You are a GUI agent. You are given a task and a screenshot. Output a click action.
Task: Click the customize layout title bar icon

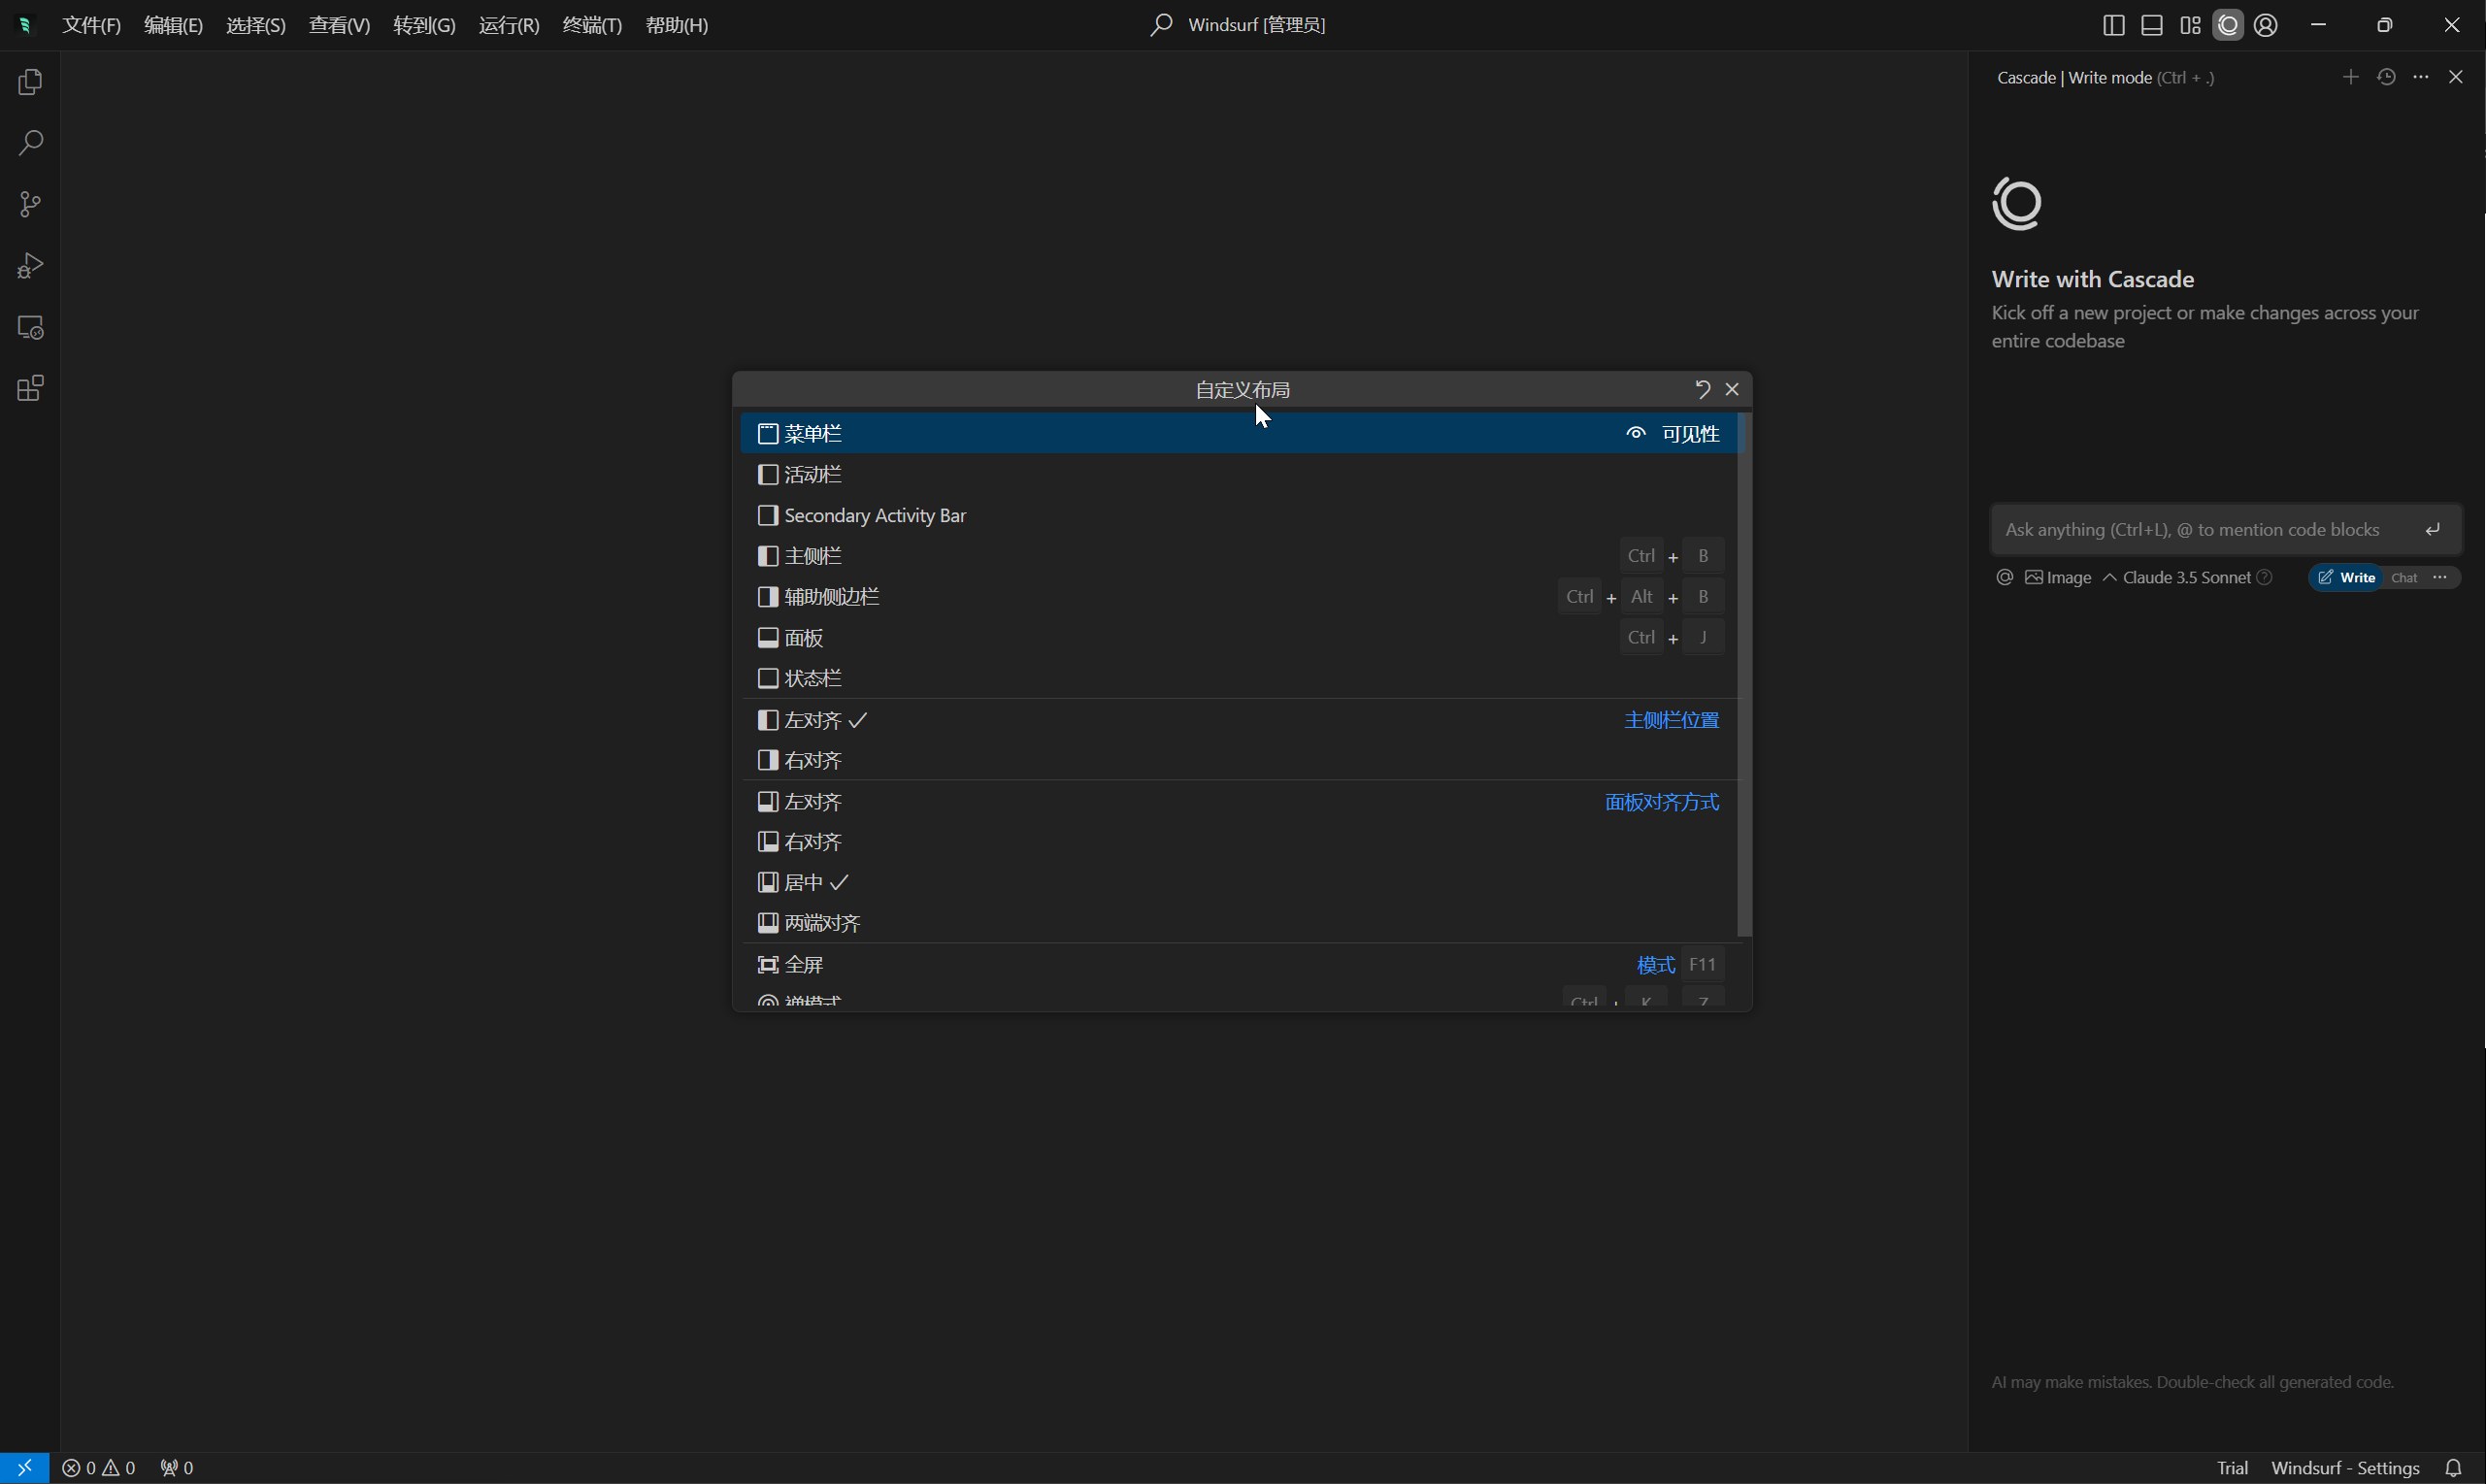(x=2190, y=25)
